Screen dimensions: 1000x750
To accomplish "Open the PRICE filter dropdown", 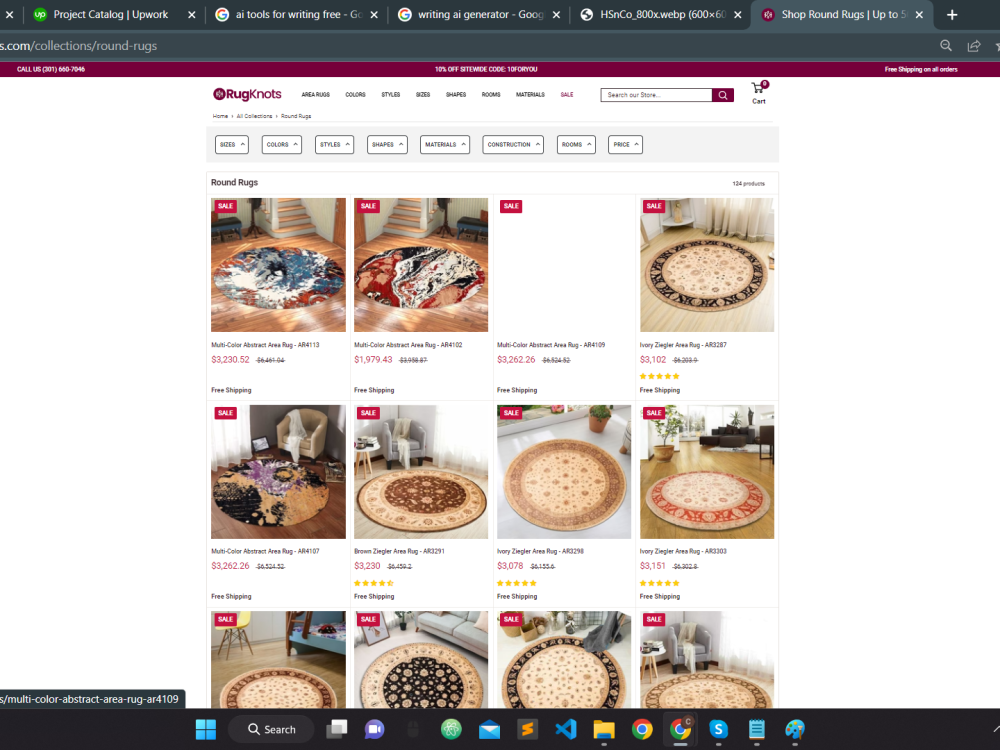I will click(625, 144).
